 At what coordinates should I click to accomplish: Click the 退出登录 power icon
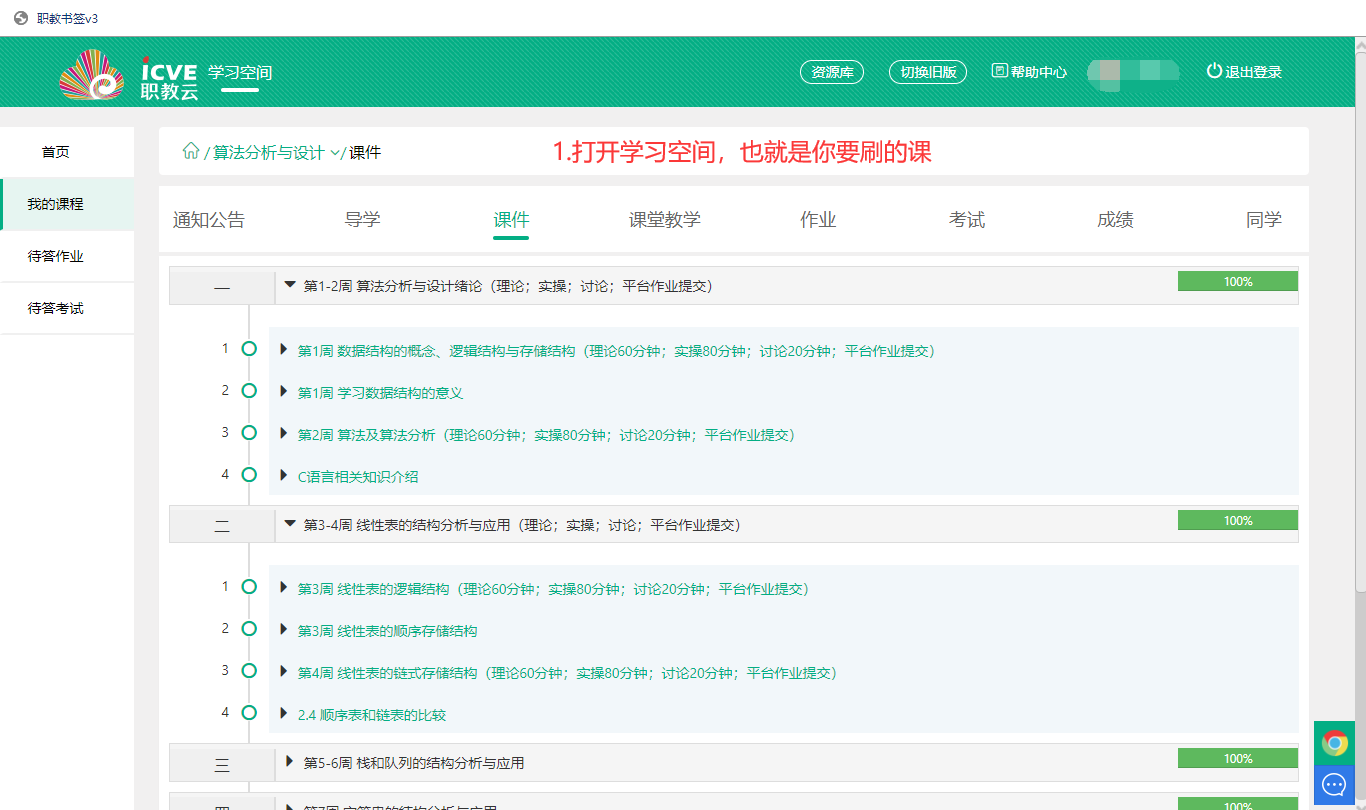tap(1214, 71)
